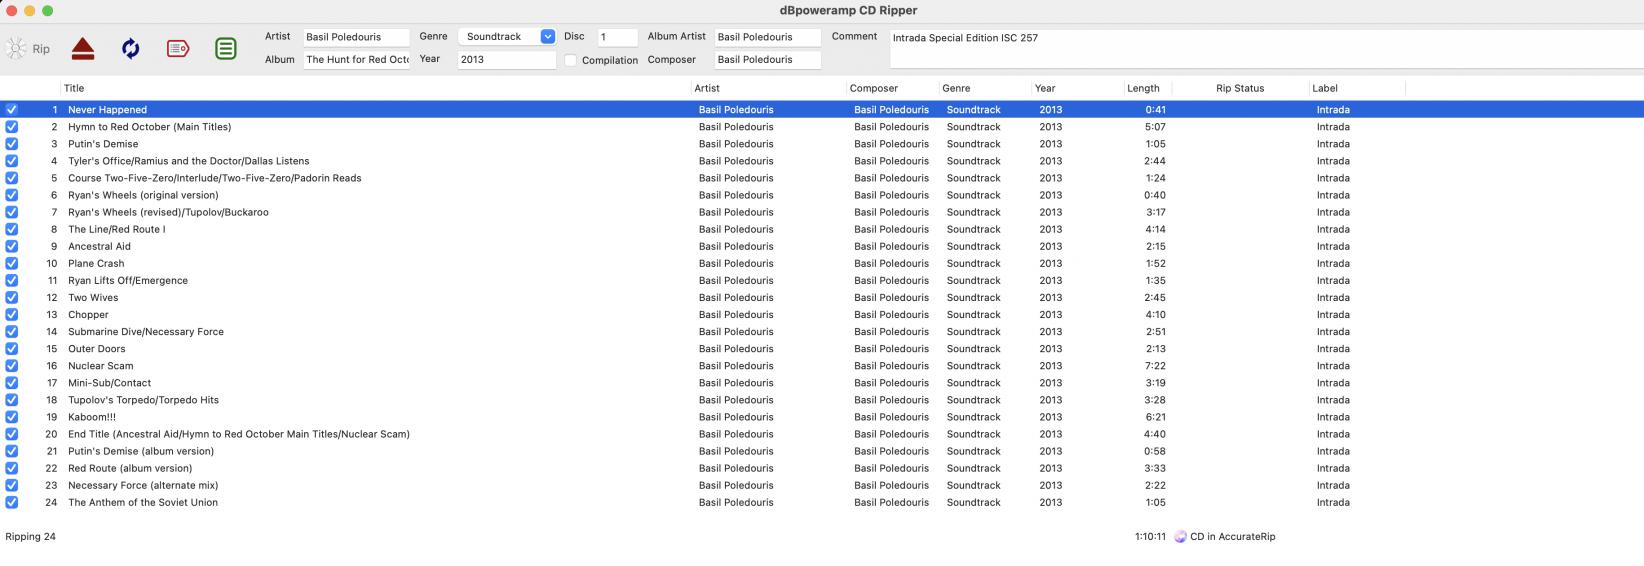Click the AccurateRip disc status icon

tap(1180, 537)
